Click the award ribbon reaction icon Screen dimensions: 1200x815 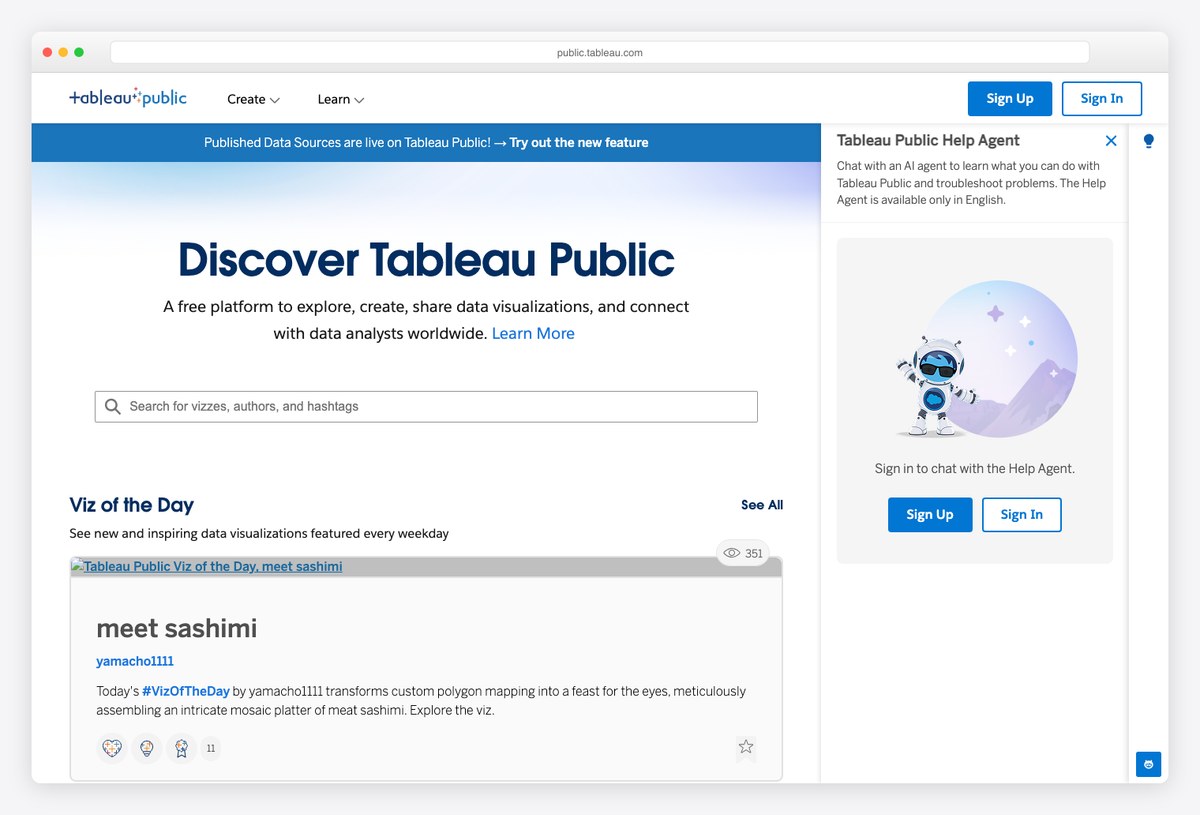click(181, 748)
